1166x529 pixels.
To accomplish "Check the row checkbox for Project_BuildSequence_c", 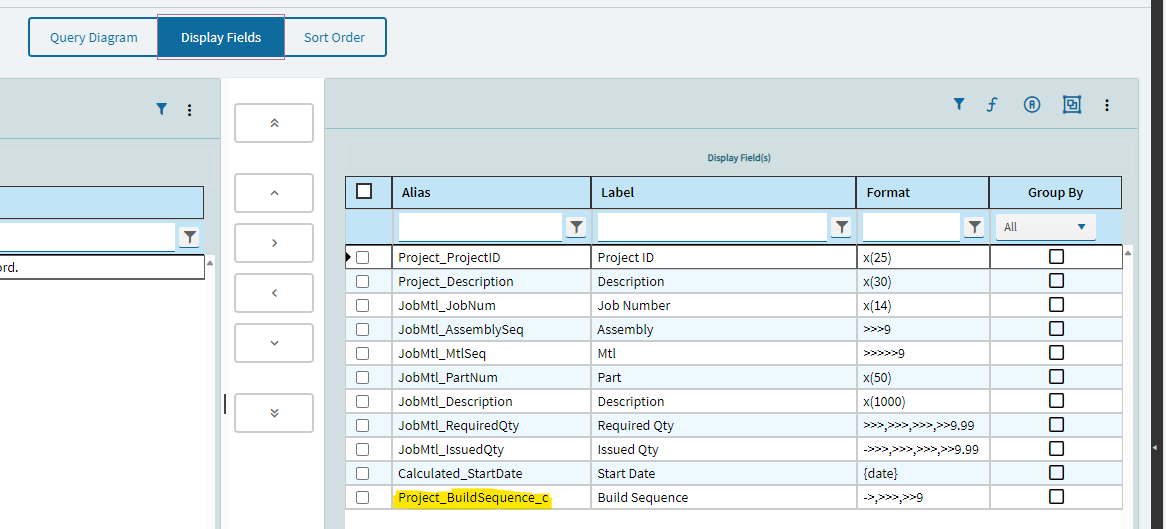I will 362,498.
